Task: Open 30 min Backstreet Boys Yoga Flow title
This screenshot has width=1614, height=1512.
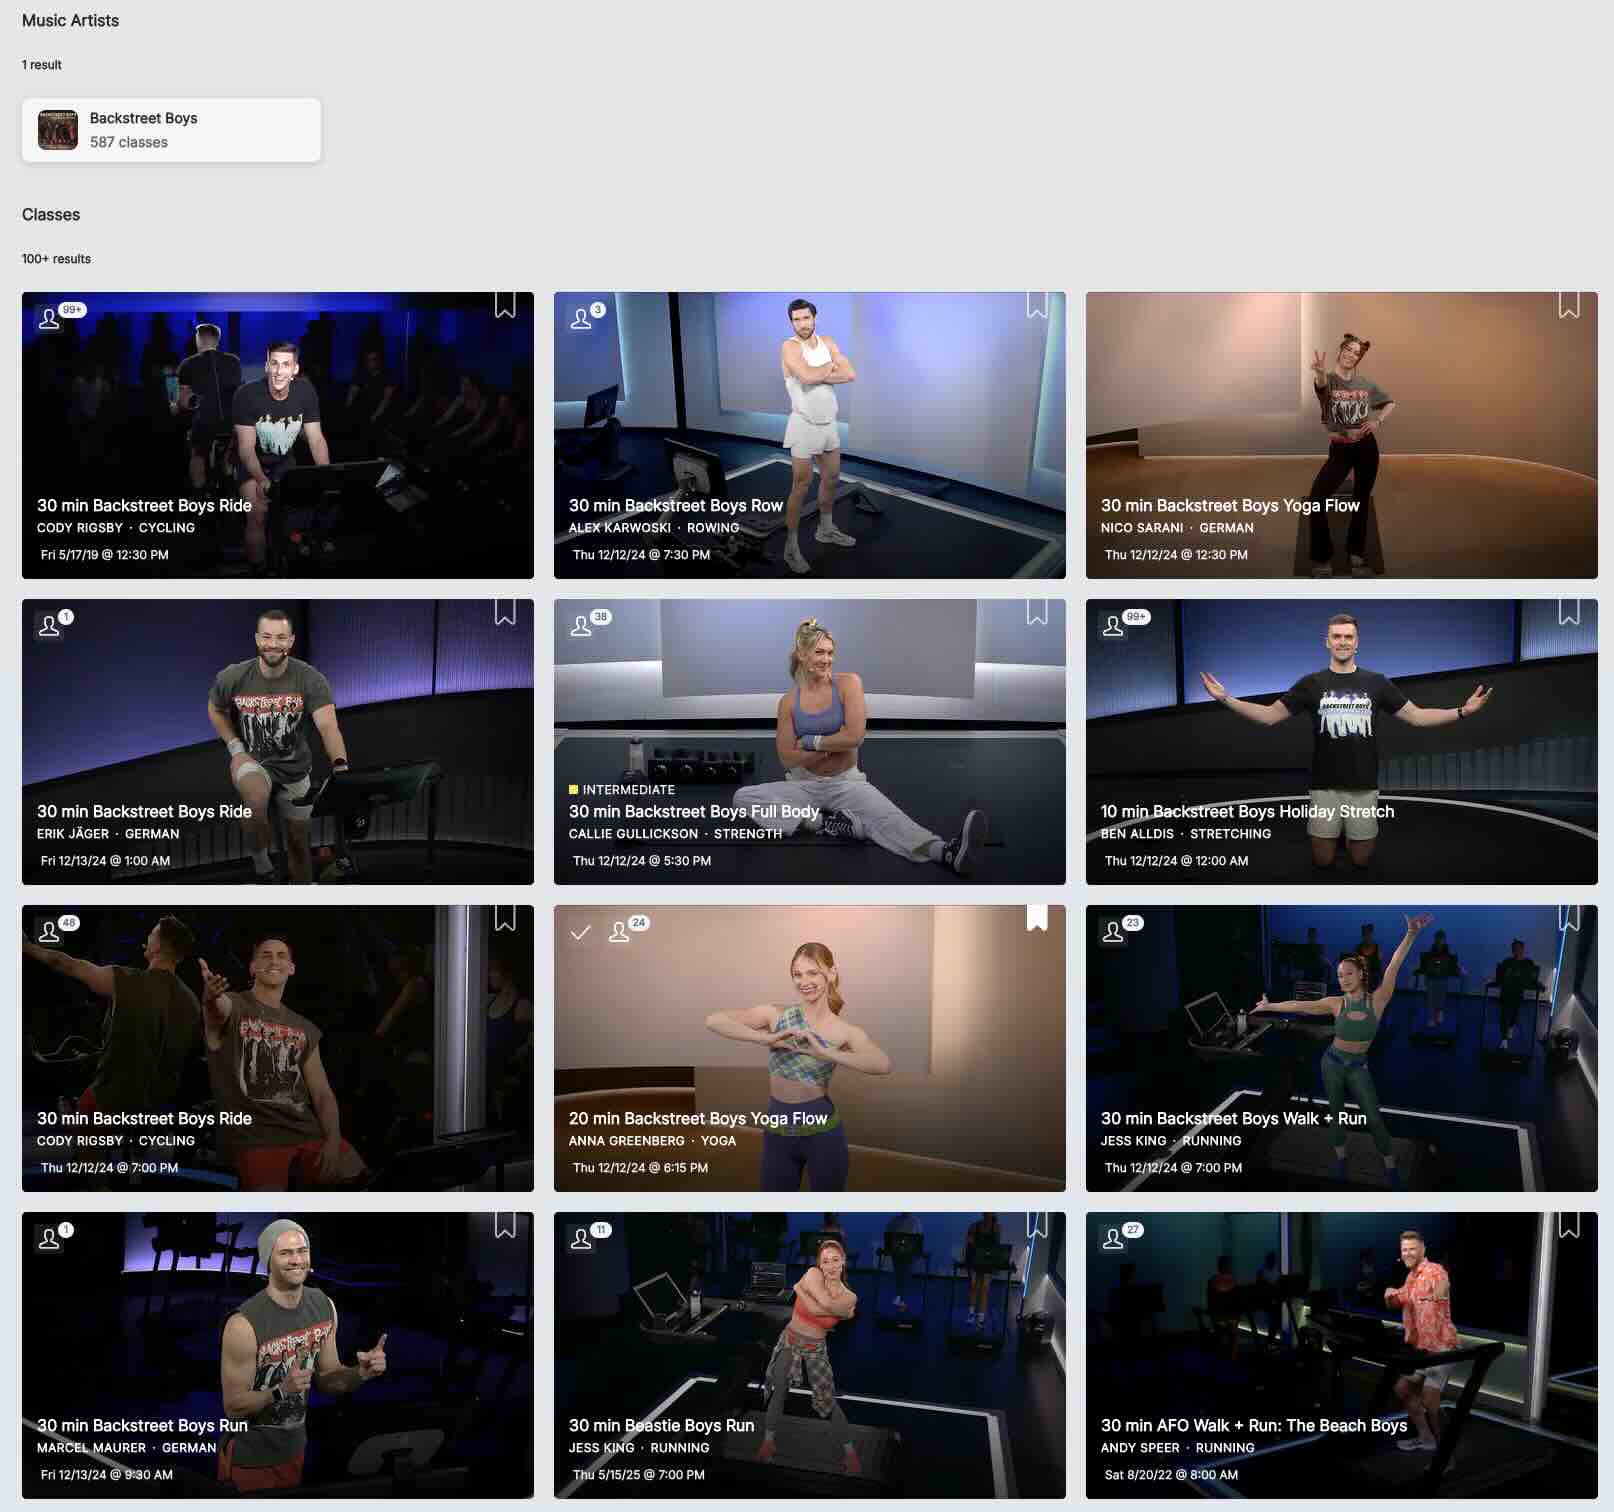Action: [x=1230, y=505]
